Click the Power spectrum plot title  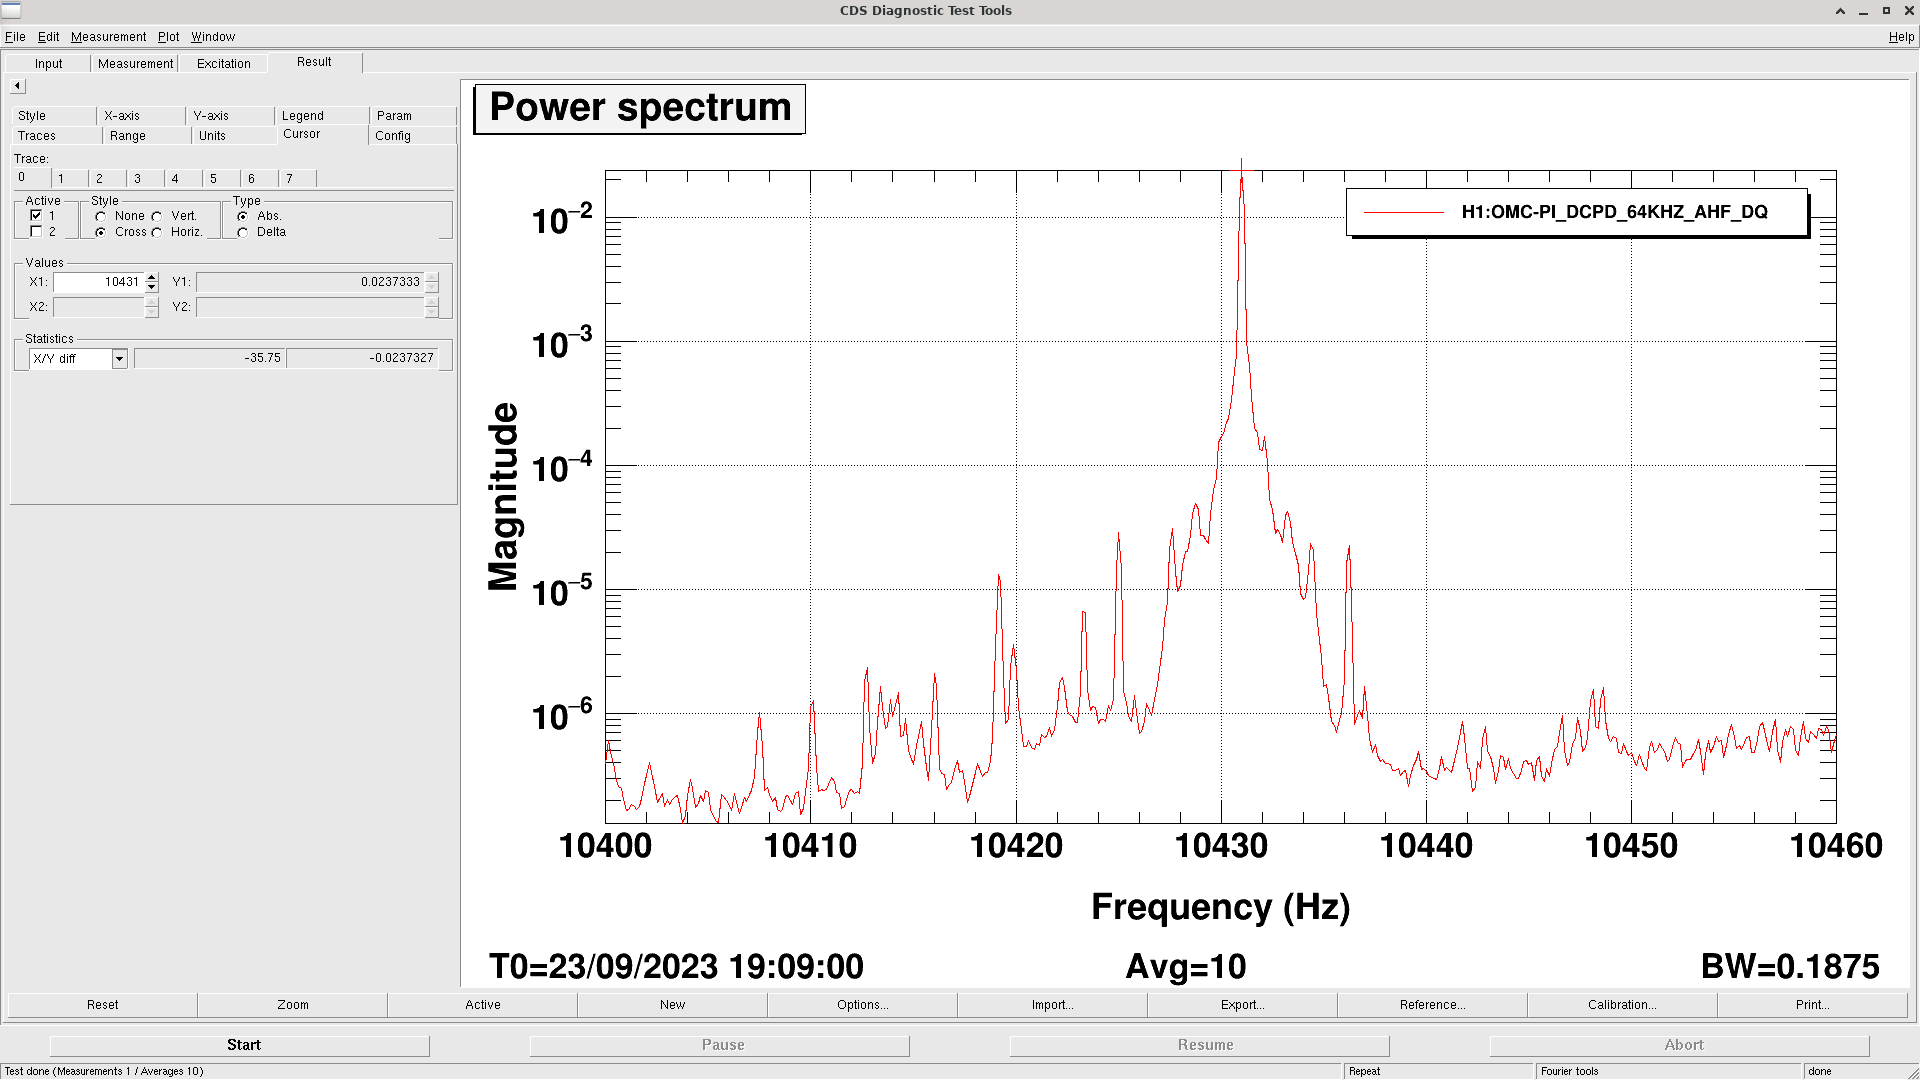[640, 108]
